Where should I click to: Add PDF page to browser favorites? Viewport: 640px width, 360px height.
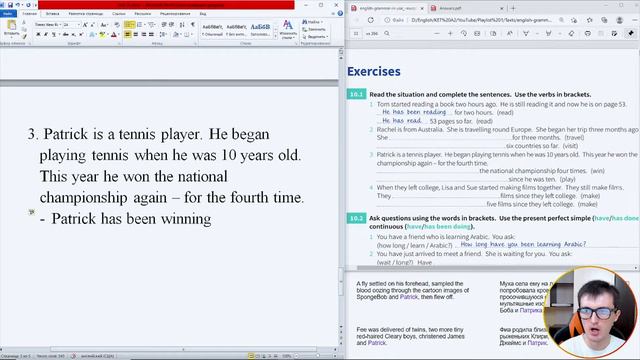click(x=573, y=20)
